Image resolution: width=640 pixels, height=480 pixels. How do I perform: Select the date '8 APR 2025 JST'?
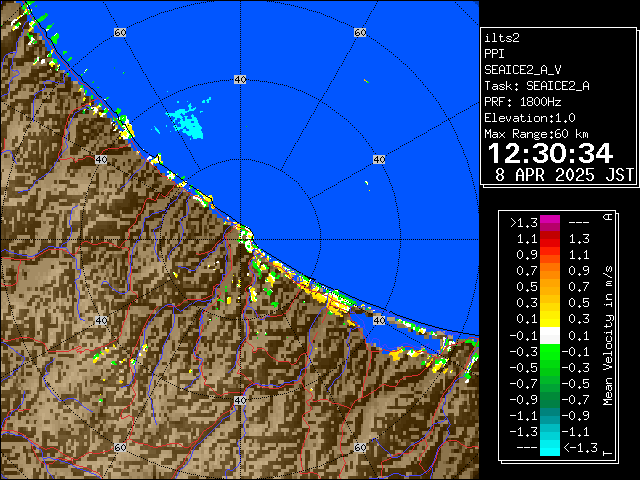coord(564,175)
